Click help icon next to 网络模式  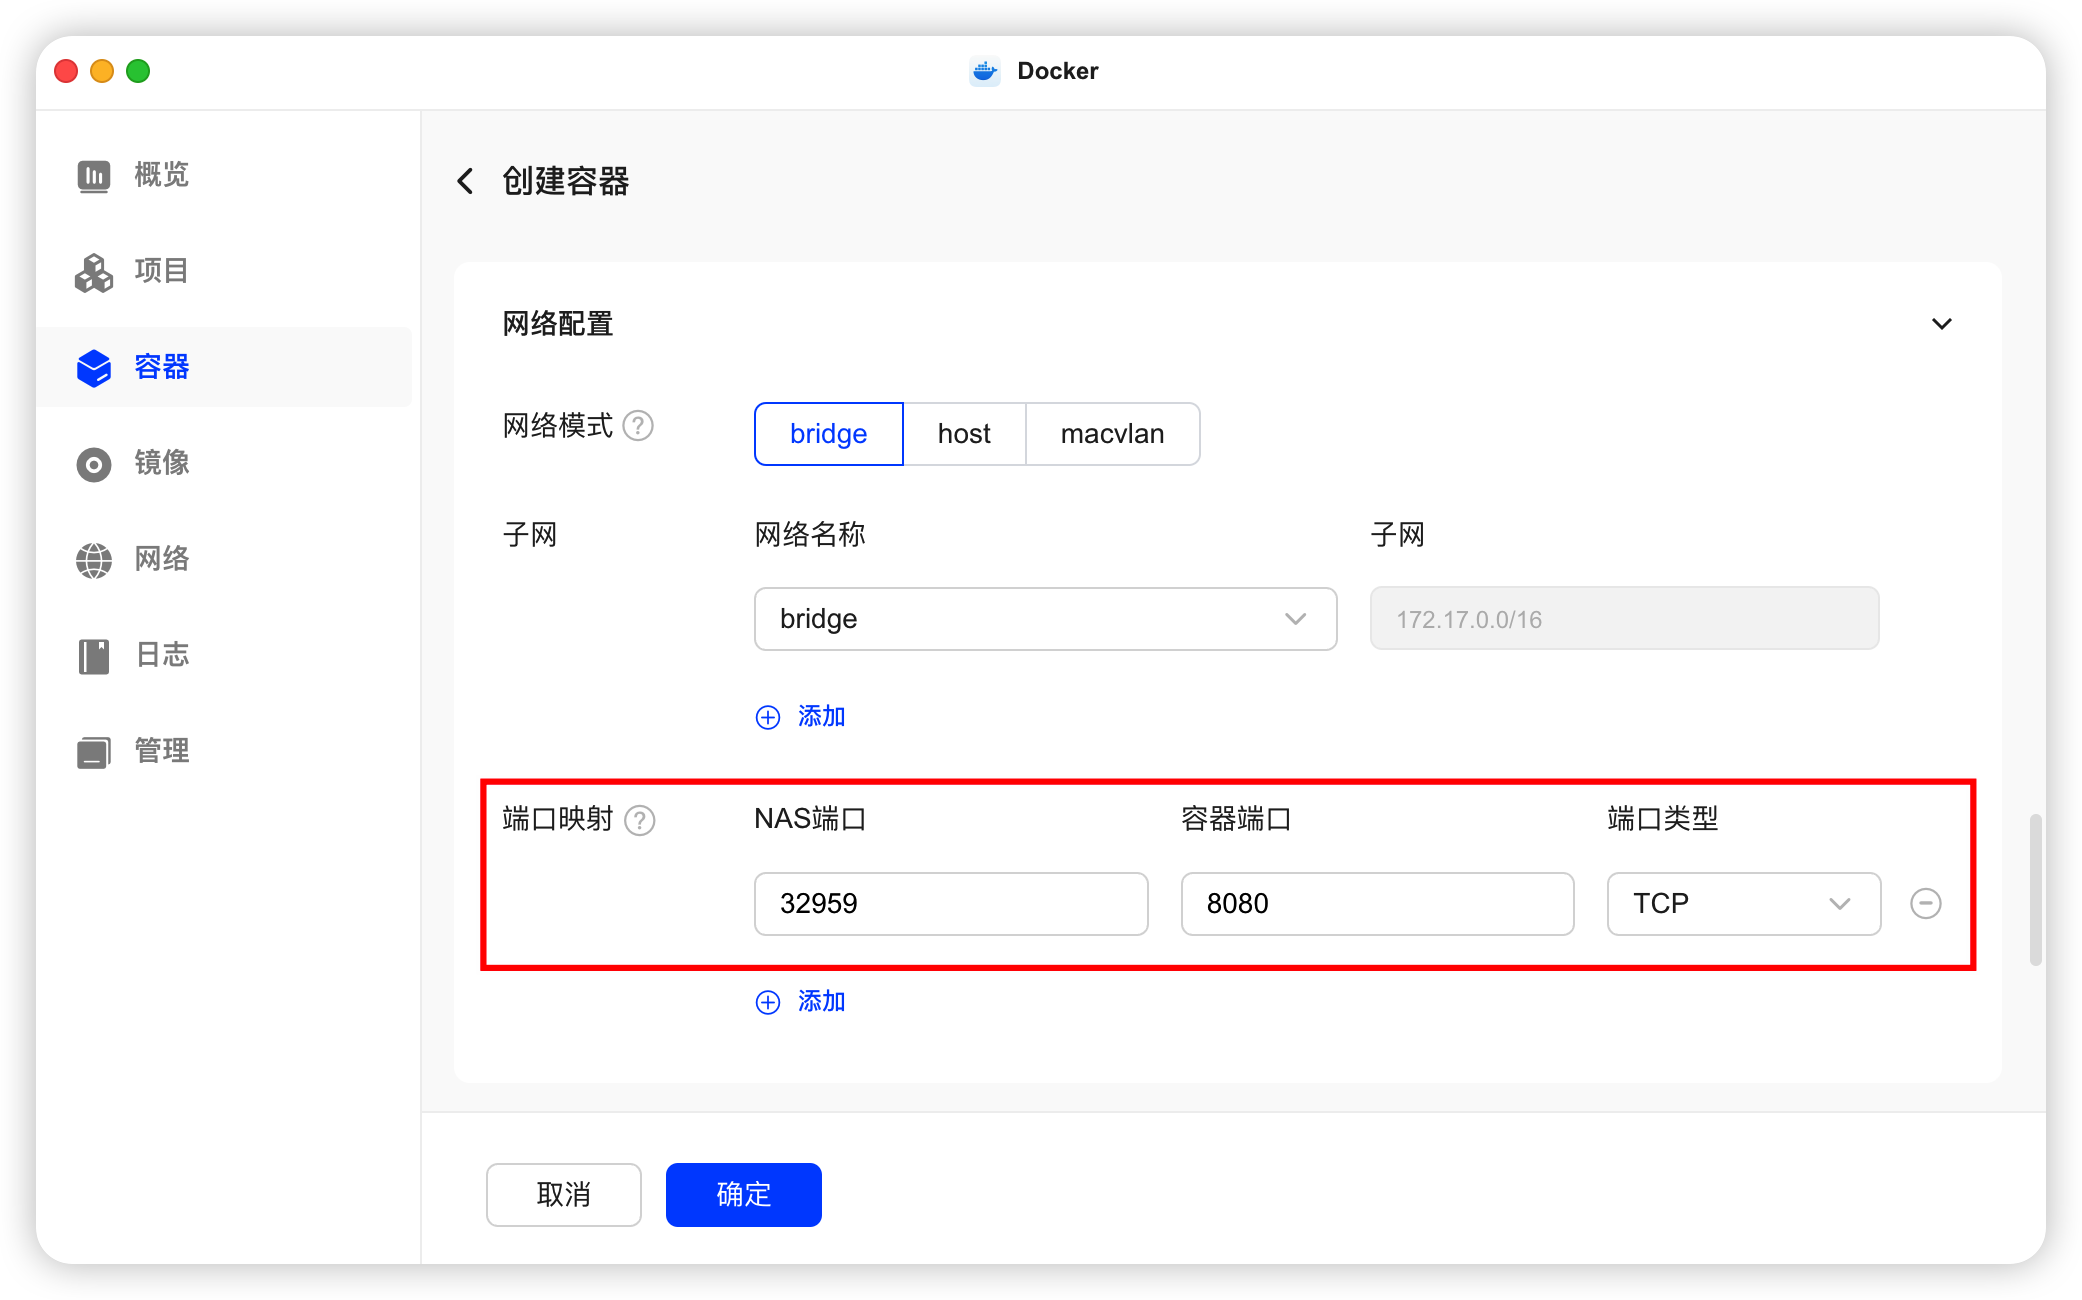tap(638, 426)
